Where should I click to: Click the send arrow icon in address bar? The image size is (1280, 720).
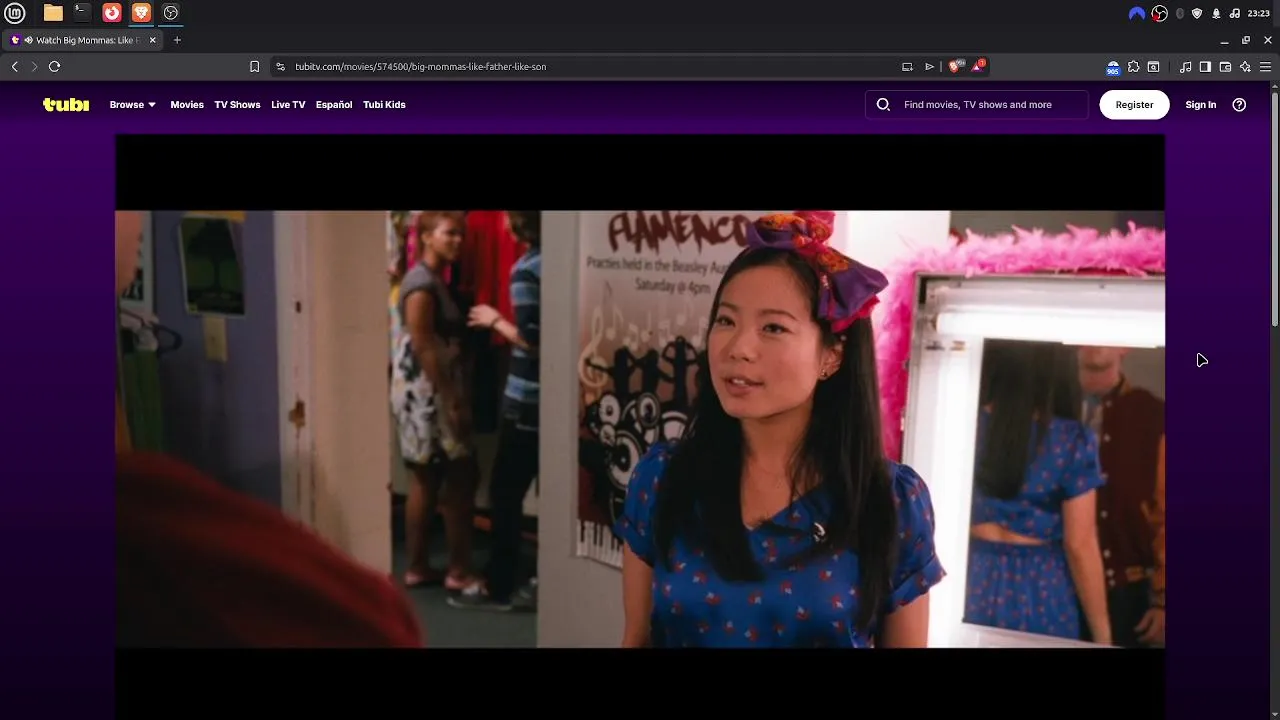pos(929,67)
